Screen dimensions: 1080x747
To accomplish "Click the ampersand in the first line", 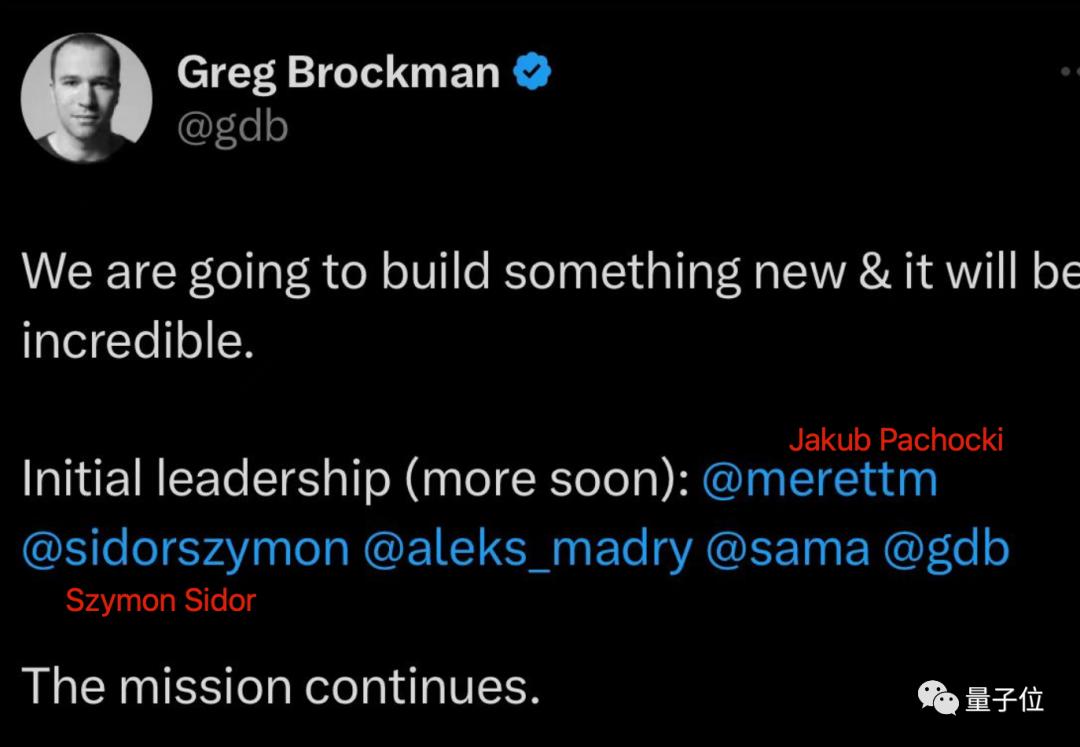I will tap(874, 272).
